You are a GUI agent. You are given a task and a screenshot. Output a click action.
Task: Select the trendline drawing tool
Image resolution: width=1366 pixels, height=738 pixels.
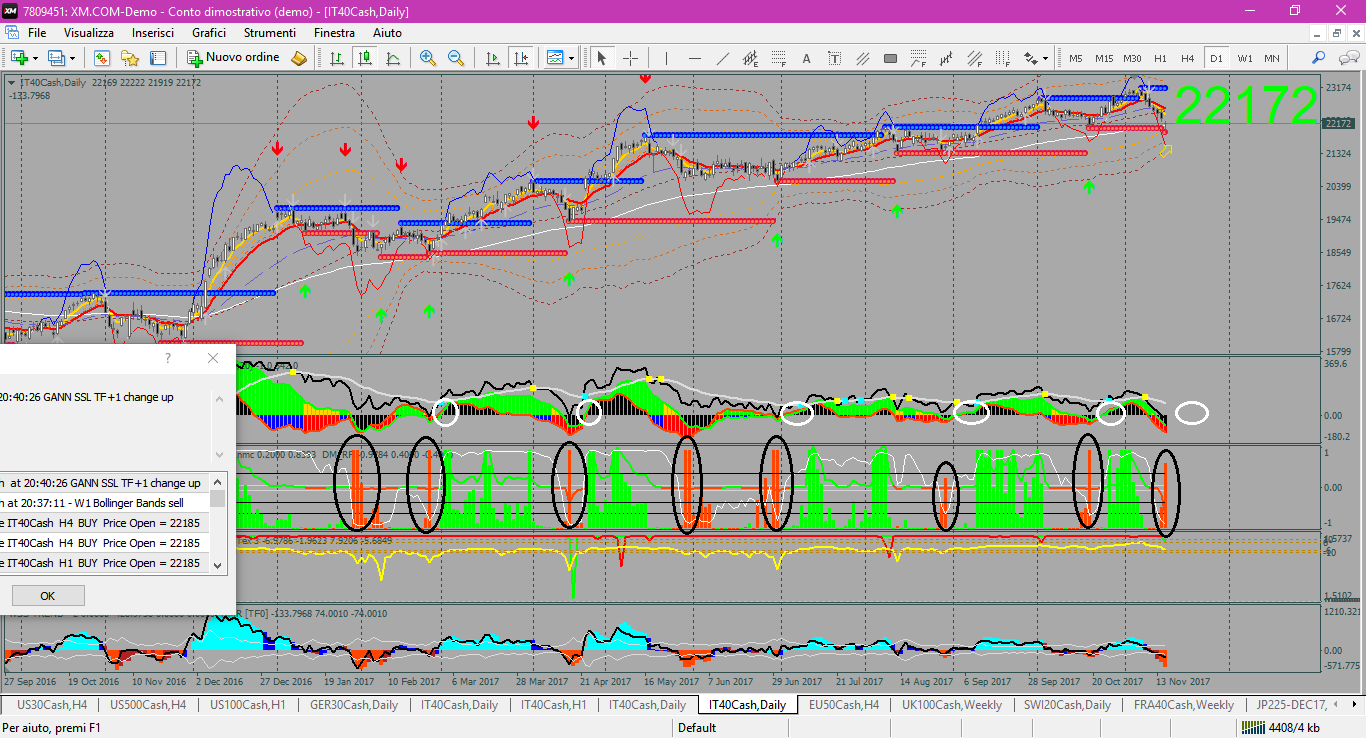722,58
